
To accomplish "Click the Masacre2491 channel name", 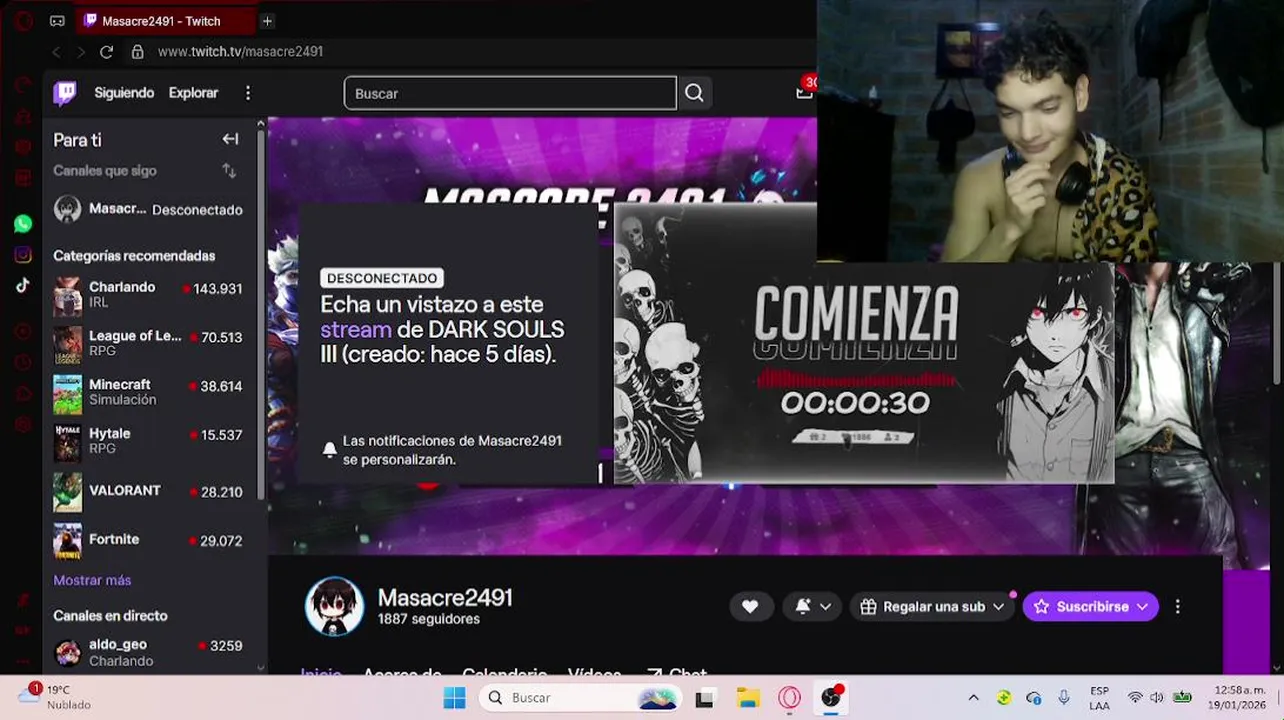I will 445,598.
